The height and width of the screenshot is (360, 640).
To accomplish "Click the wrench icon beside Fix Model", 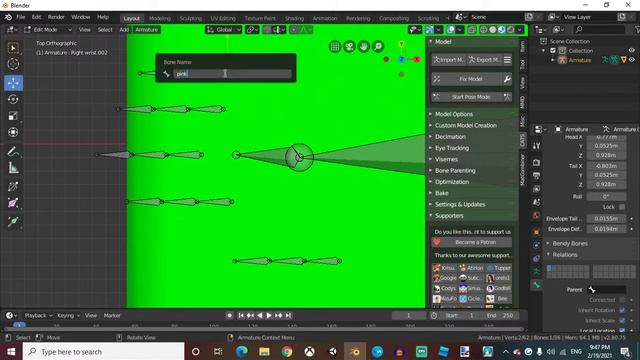I will pyautogui.click(x=507, y=79).
